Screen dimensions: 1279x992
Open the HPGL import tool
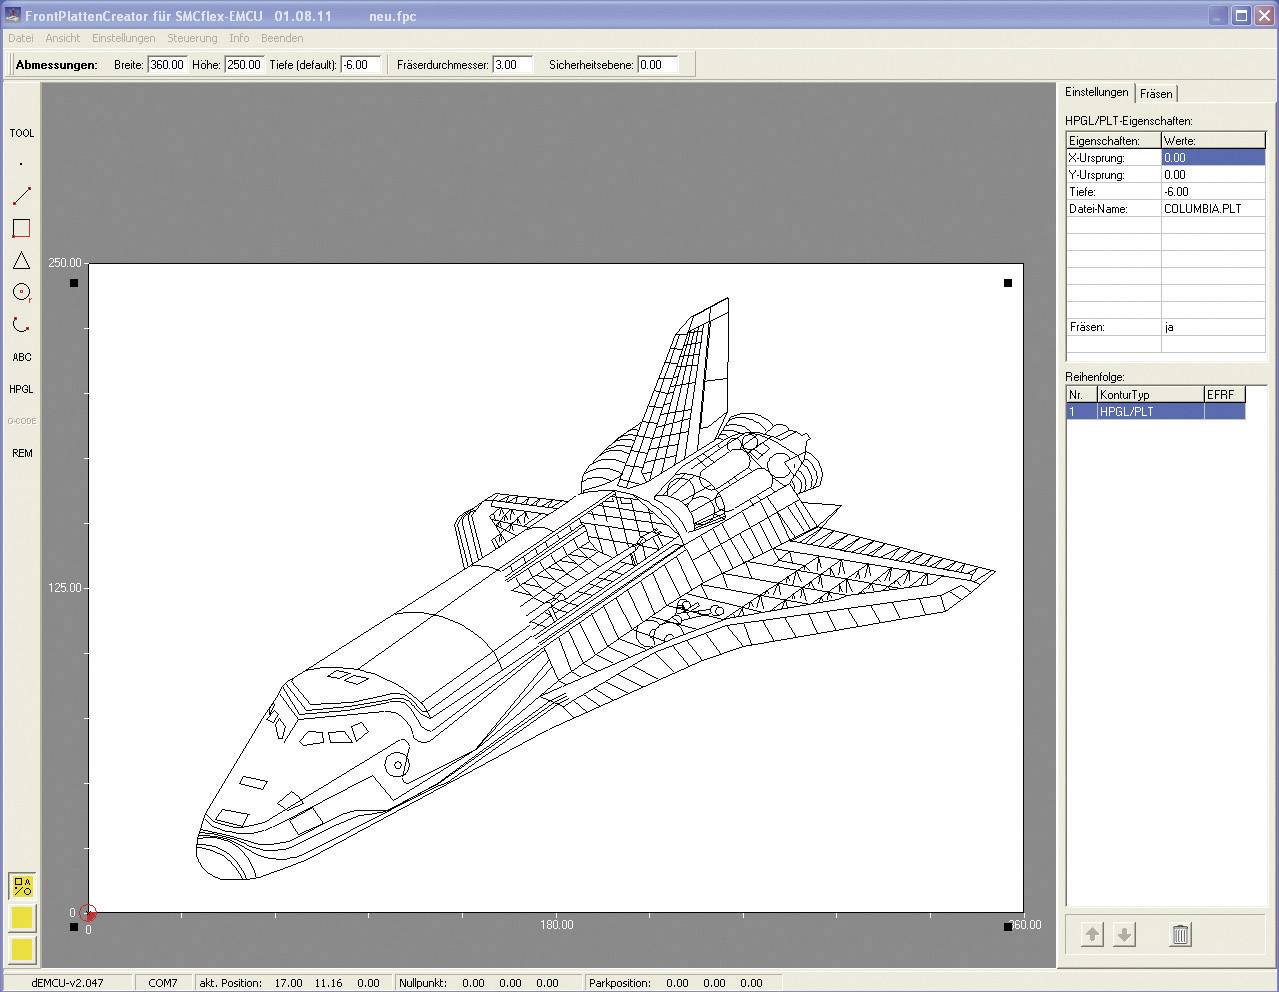click(x=21, y=389)
